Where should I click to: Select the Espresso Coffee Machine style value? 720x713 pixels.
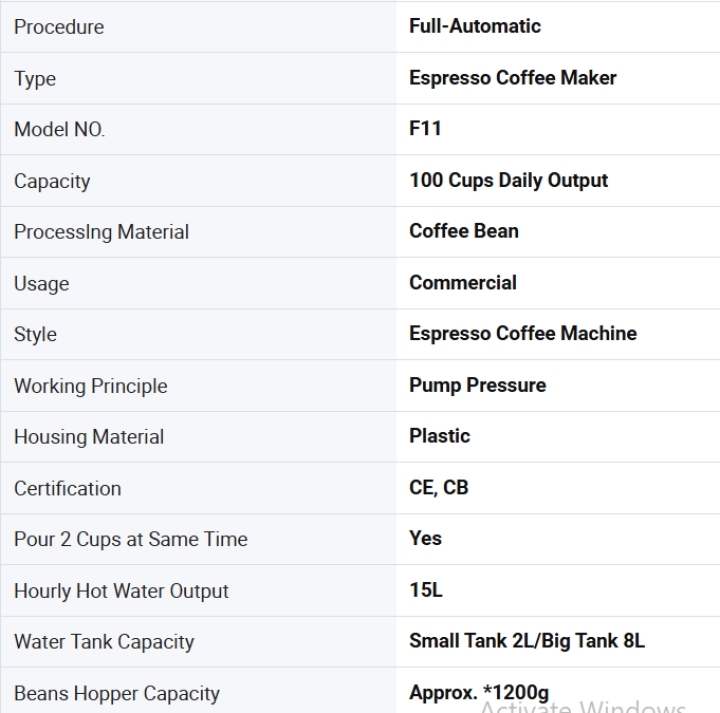click(523, 334)
